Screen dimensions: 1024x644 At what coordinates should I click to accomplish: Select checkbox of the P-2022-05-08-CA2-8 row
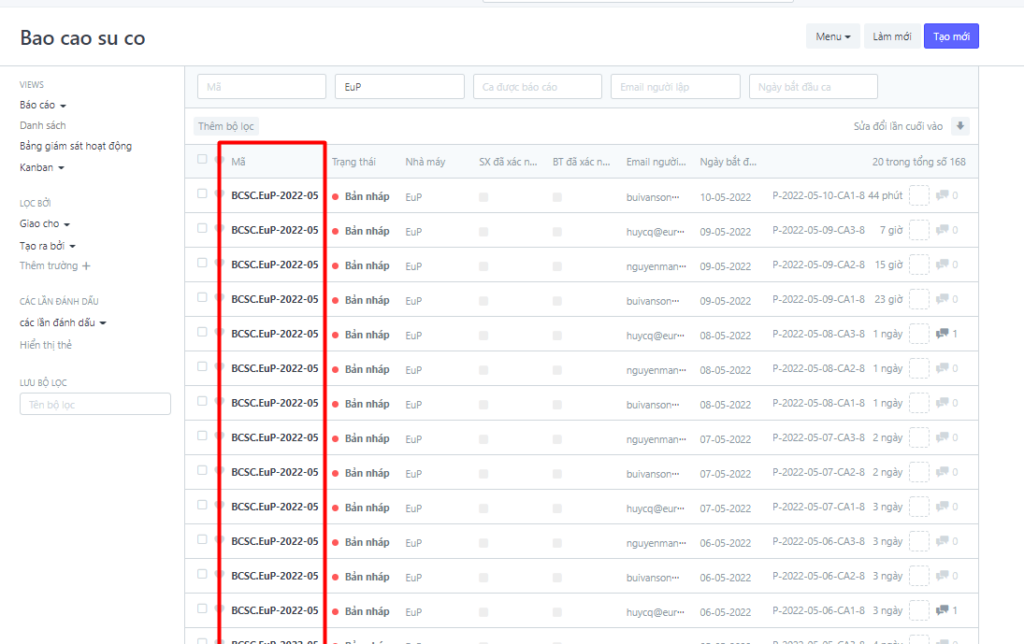point(203,367)
